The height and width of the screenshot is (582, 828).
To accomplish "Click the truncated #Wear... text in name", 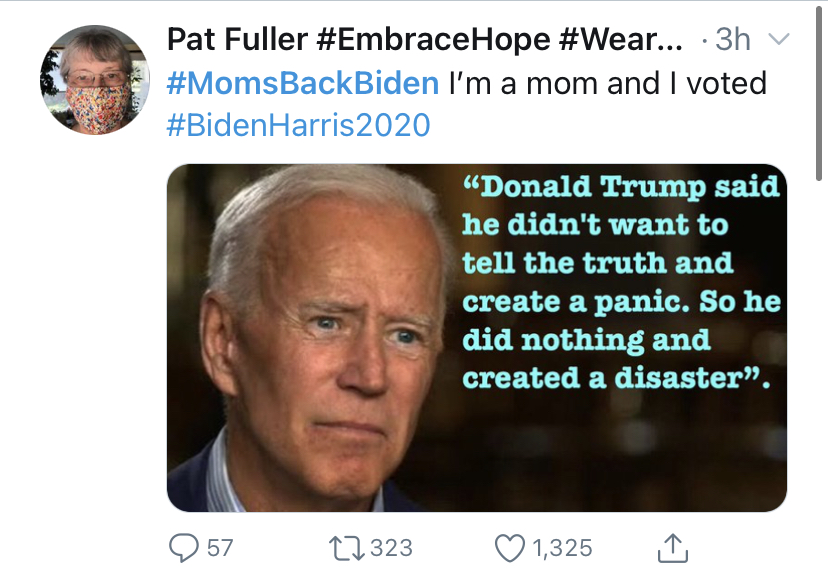I will click(x=620, y=40).
